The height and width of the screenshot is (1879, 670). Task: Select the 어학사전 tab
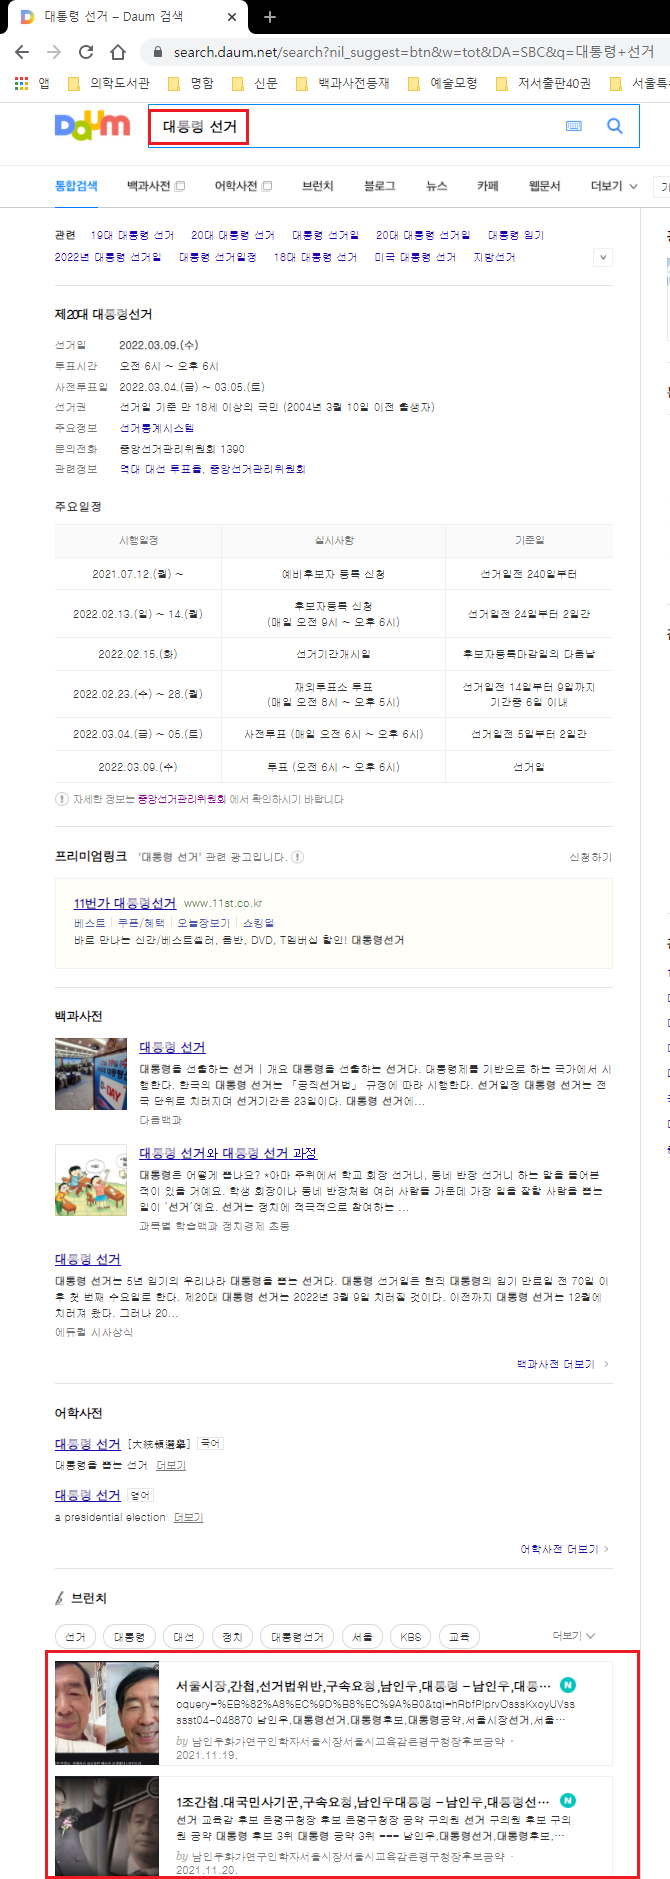coord(243,186)
